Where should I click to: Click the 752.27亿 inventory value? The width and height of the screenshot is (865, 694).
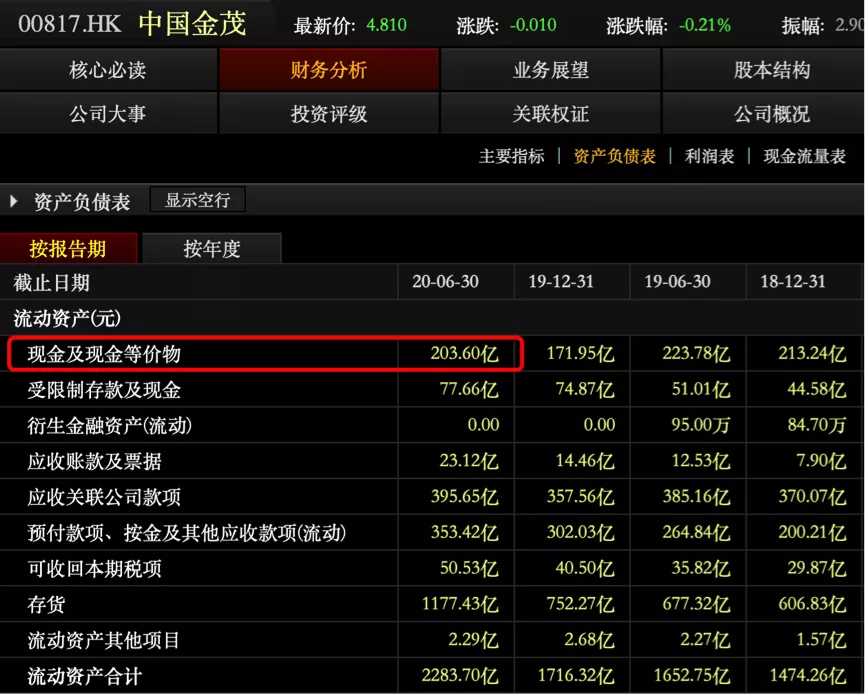580,604
